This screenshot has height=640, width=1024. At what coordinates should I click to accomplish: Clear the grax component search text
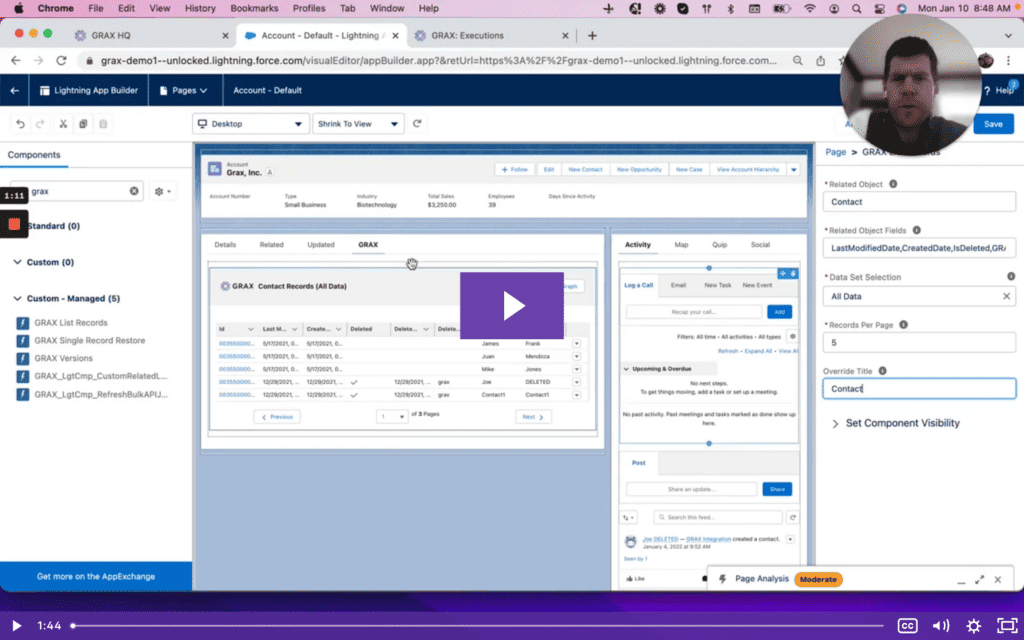pos(134,191)
